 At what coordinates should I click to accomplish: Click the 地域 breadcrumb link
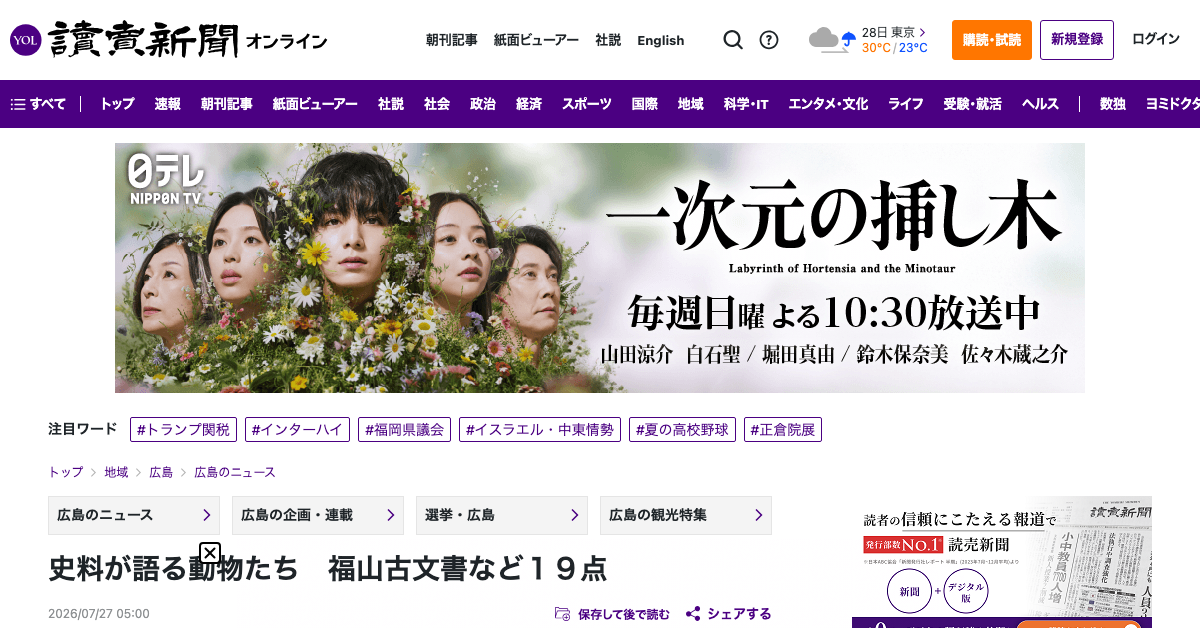coord(116,472)
